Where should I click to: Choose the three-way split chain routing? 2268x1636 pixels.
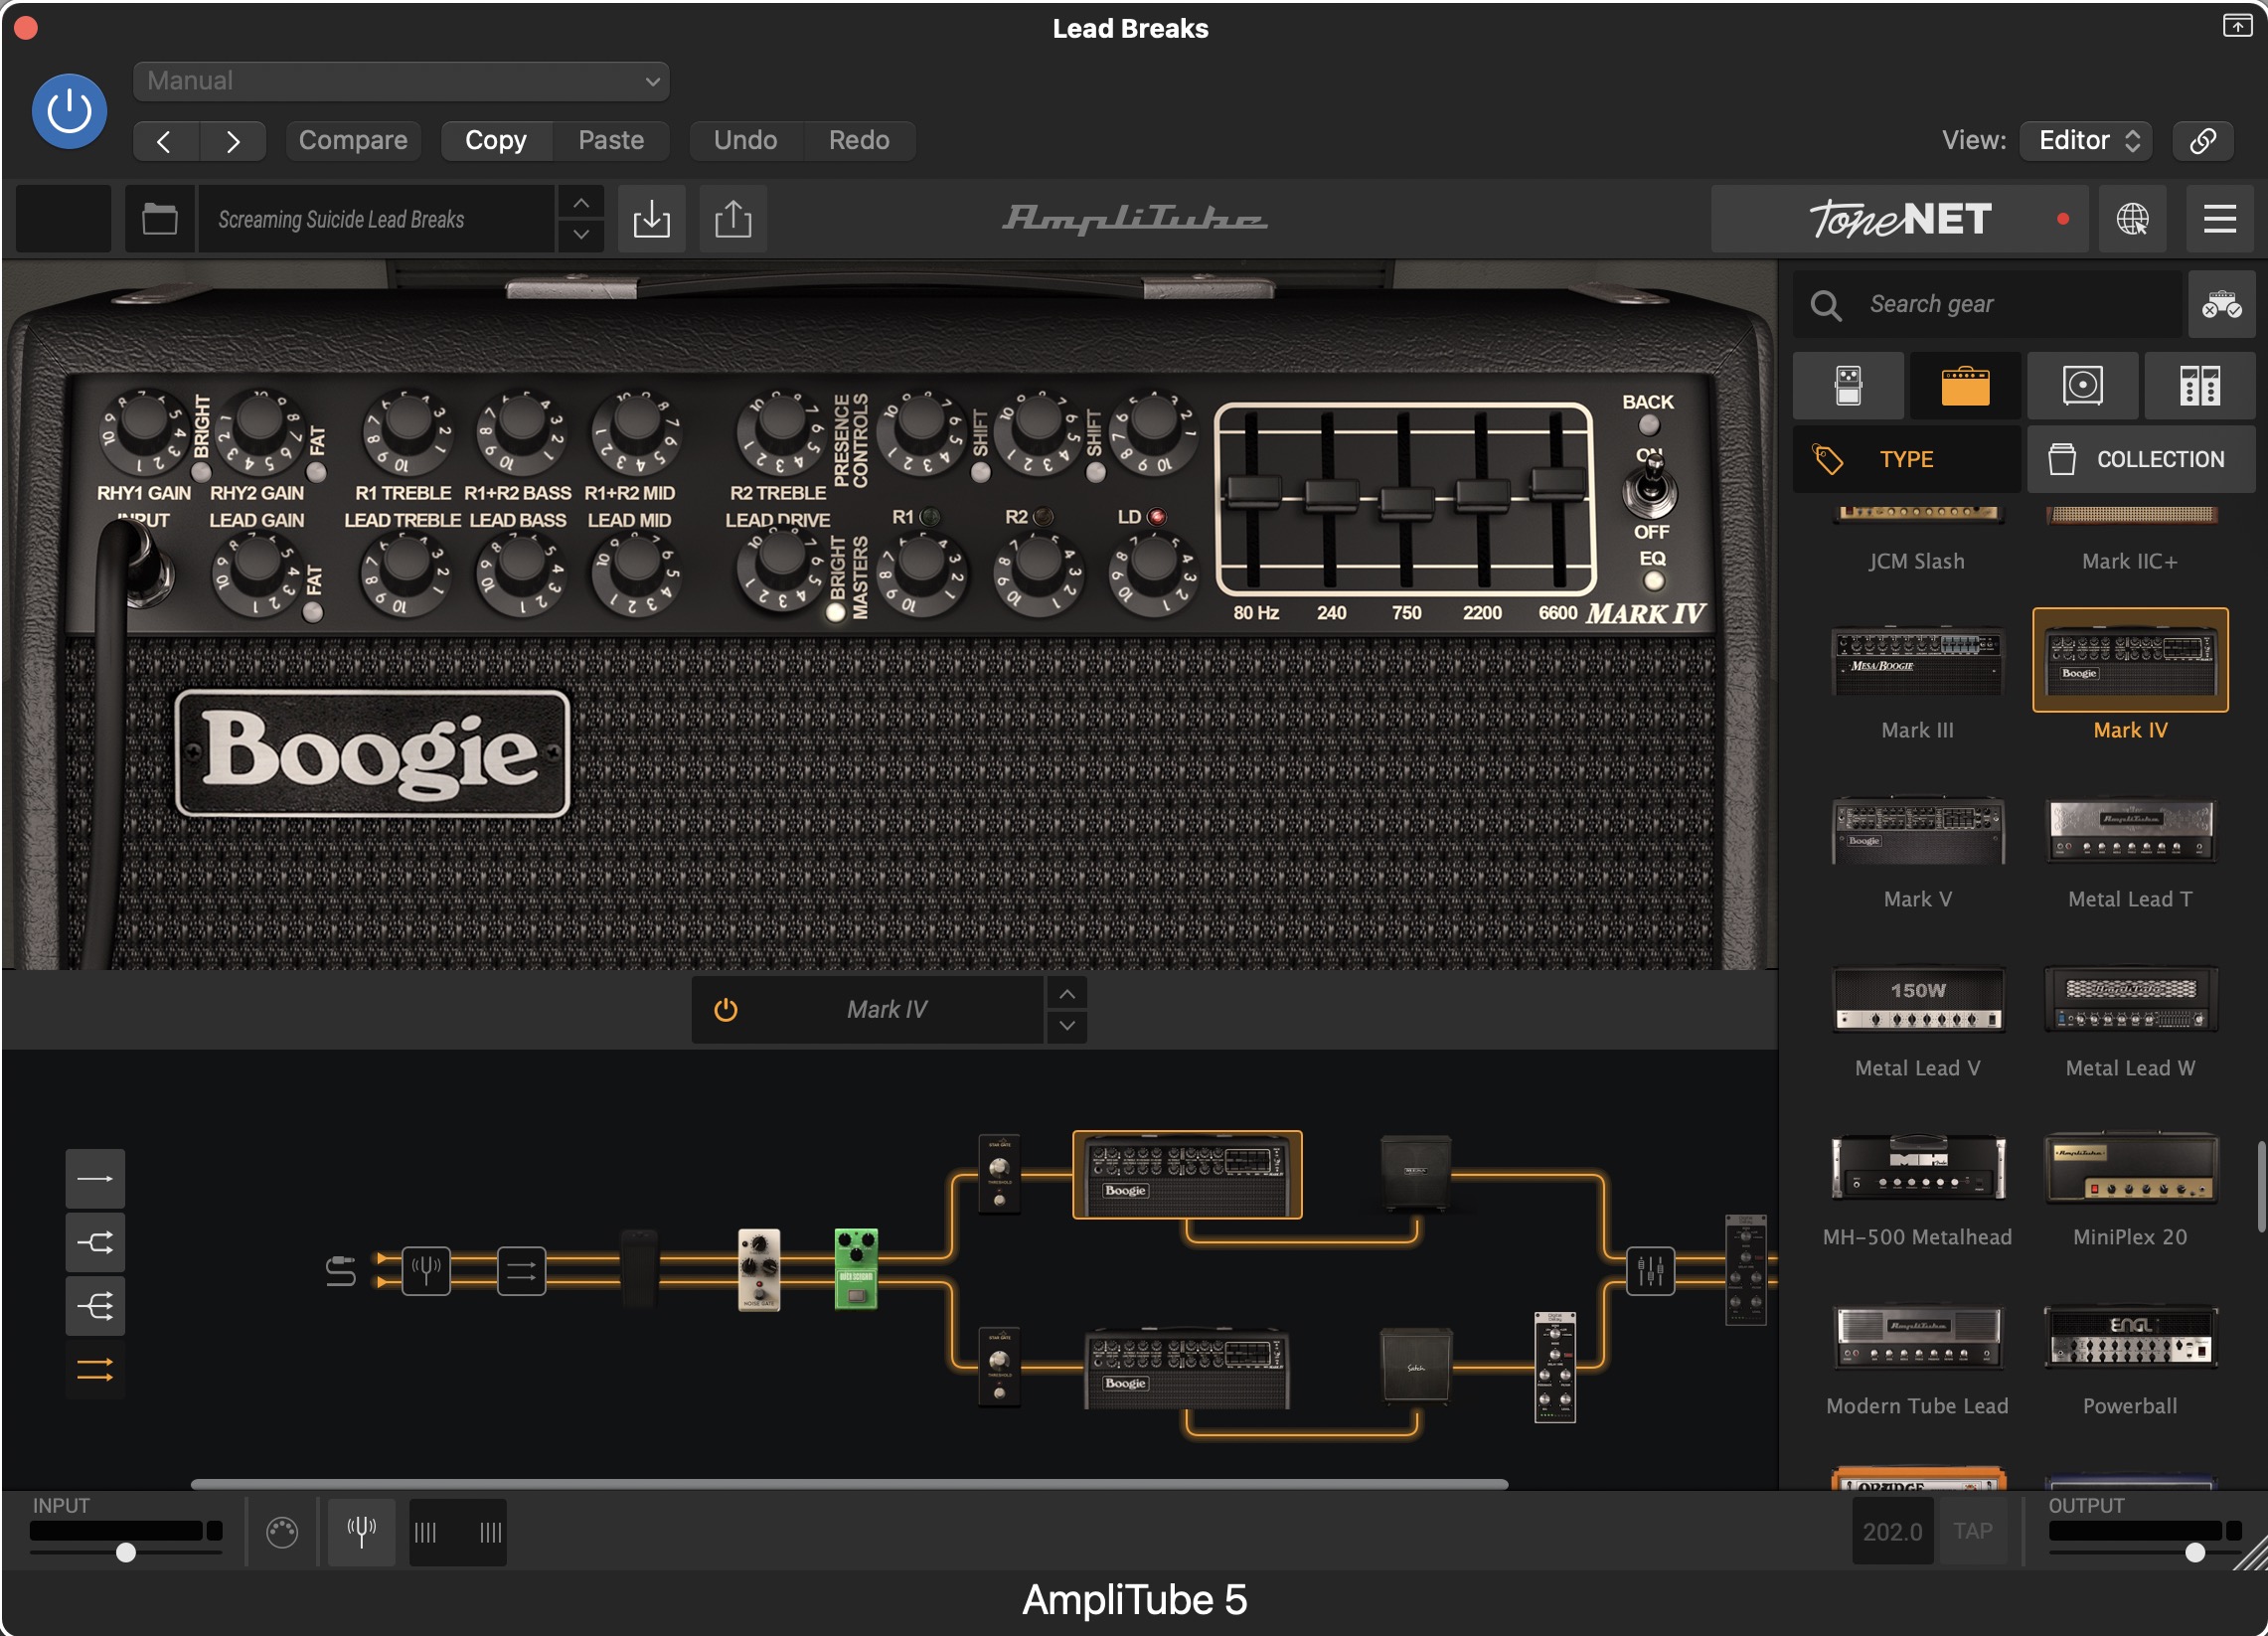tap(95, 1306)
